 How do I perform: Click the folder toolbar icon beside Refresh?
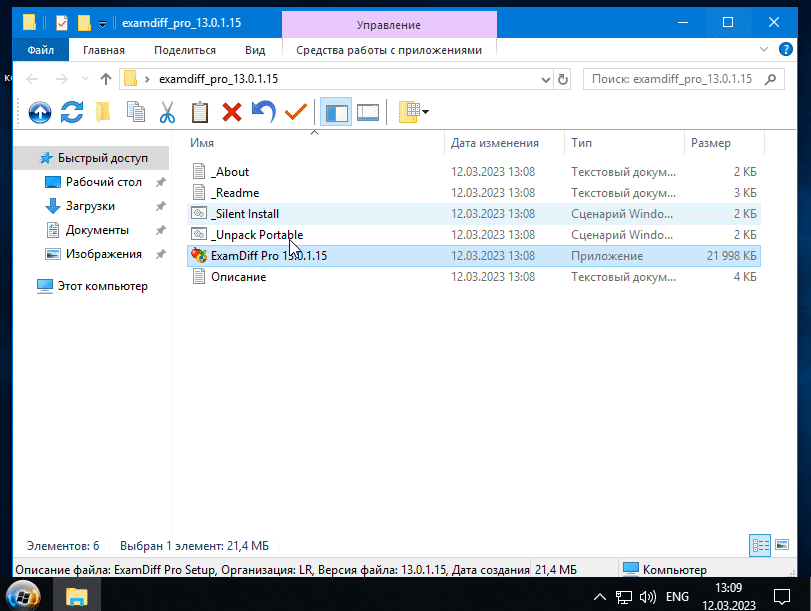coord(103,112)
